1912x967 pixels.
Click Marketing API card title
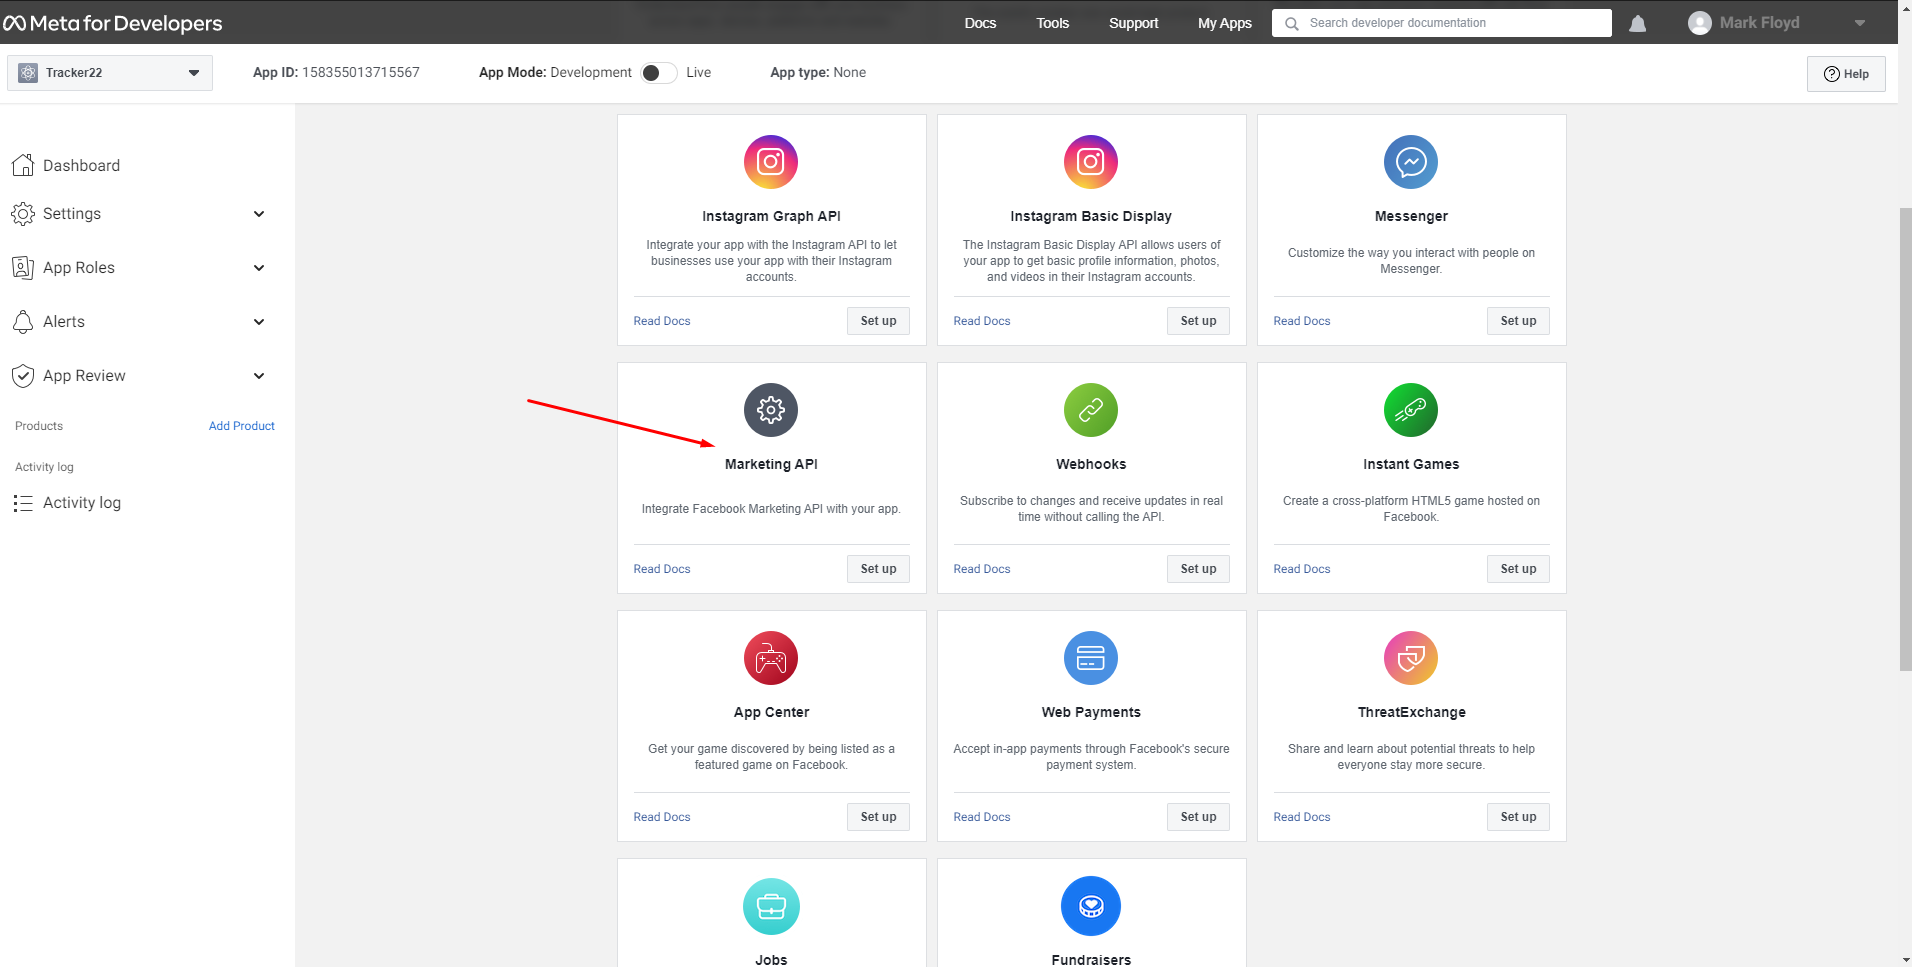coord(771,464)
